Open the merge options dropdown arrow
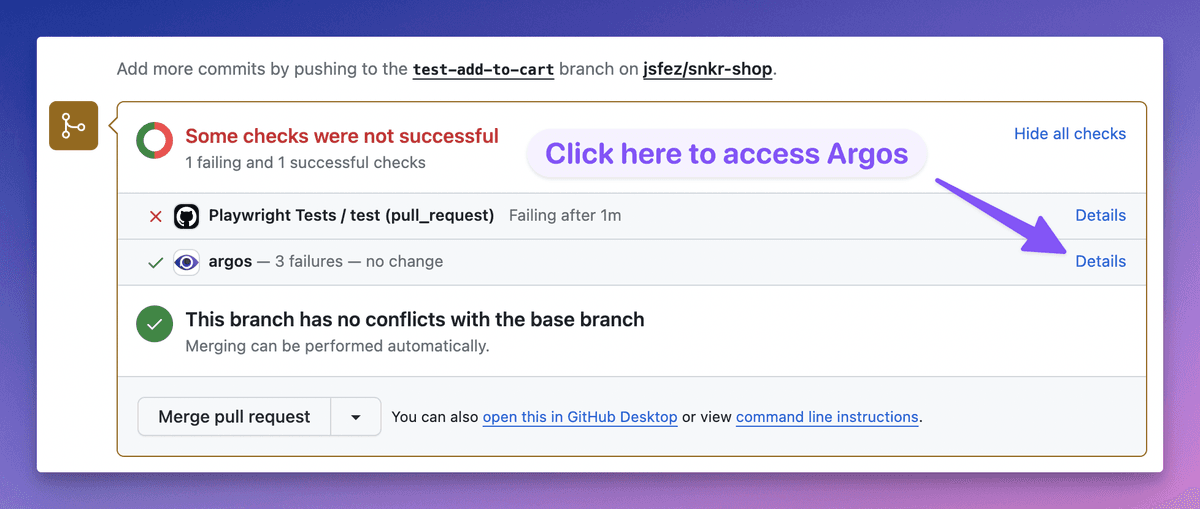Screen dimensions: 1200x509 coord(356,417)
